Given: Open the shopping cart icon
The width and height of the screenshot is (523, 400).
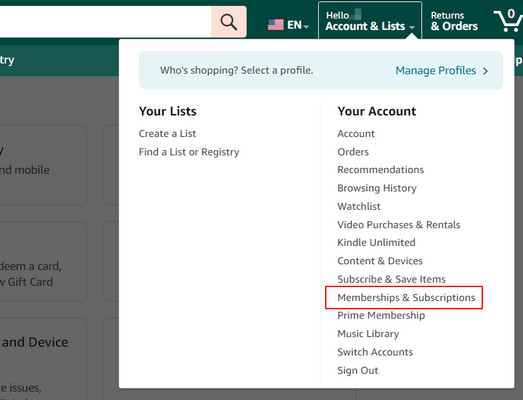Looking at the screenshot, I should (x=508, y=20).
